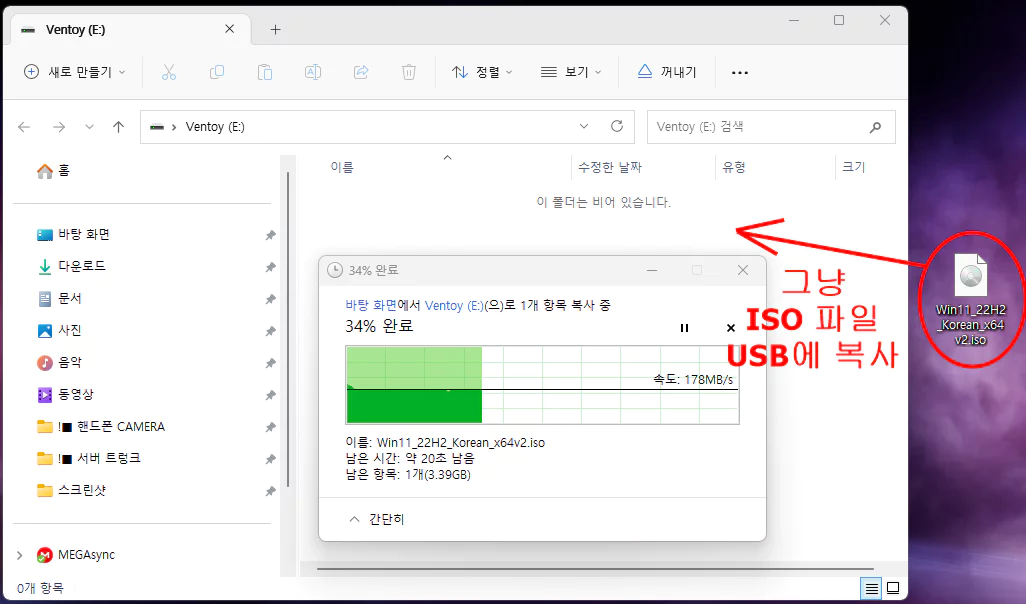Image resolution: width=1026 pixels, height=604 pixels.
Task: Click the pin icon next to 문서
Action: click(x=270, y=299)
